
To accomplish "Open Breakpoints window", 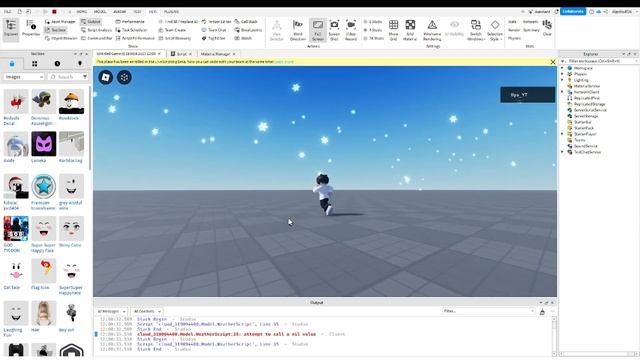I will pyautogui.click(x=248, y=30).
